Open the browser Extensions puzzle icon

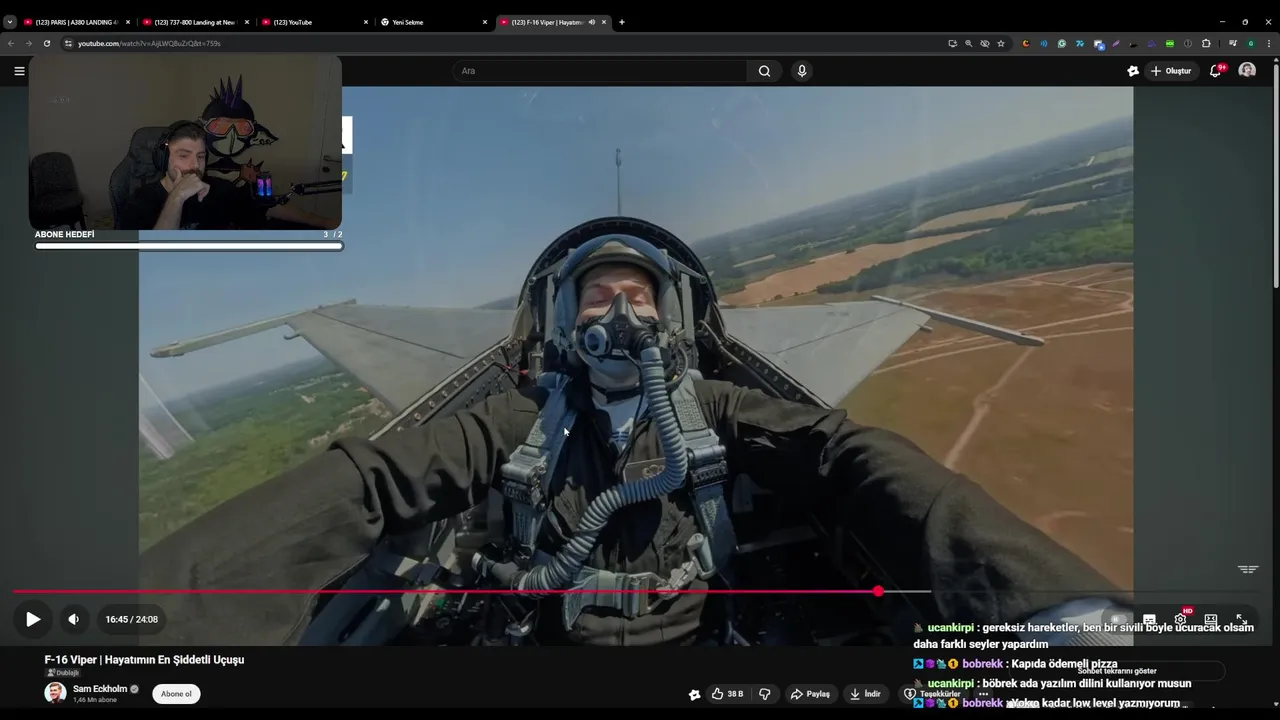click(x=1206, y=43)
